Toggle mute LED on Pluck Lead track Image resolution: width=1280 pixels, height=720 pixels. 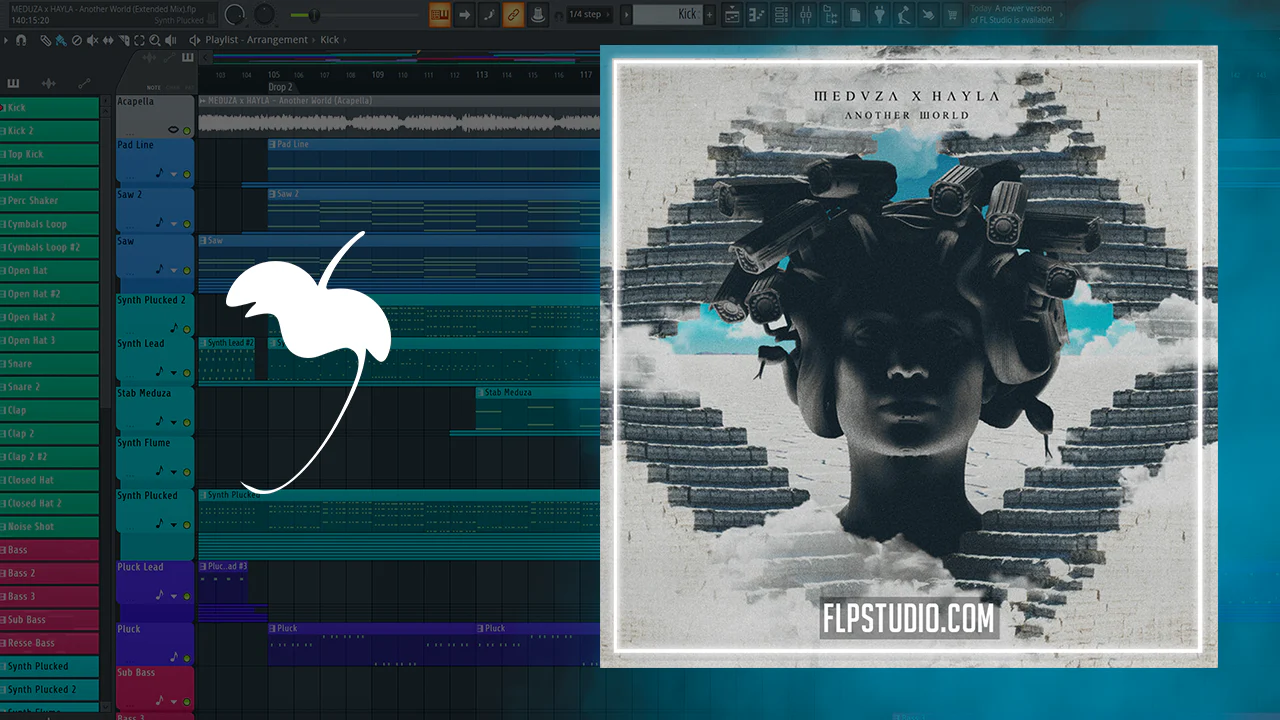(187, 595)
